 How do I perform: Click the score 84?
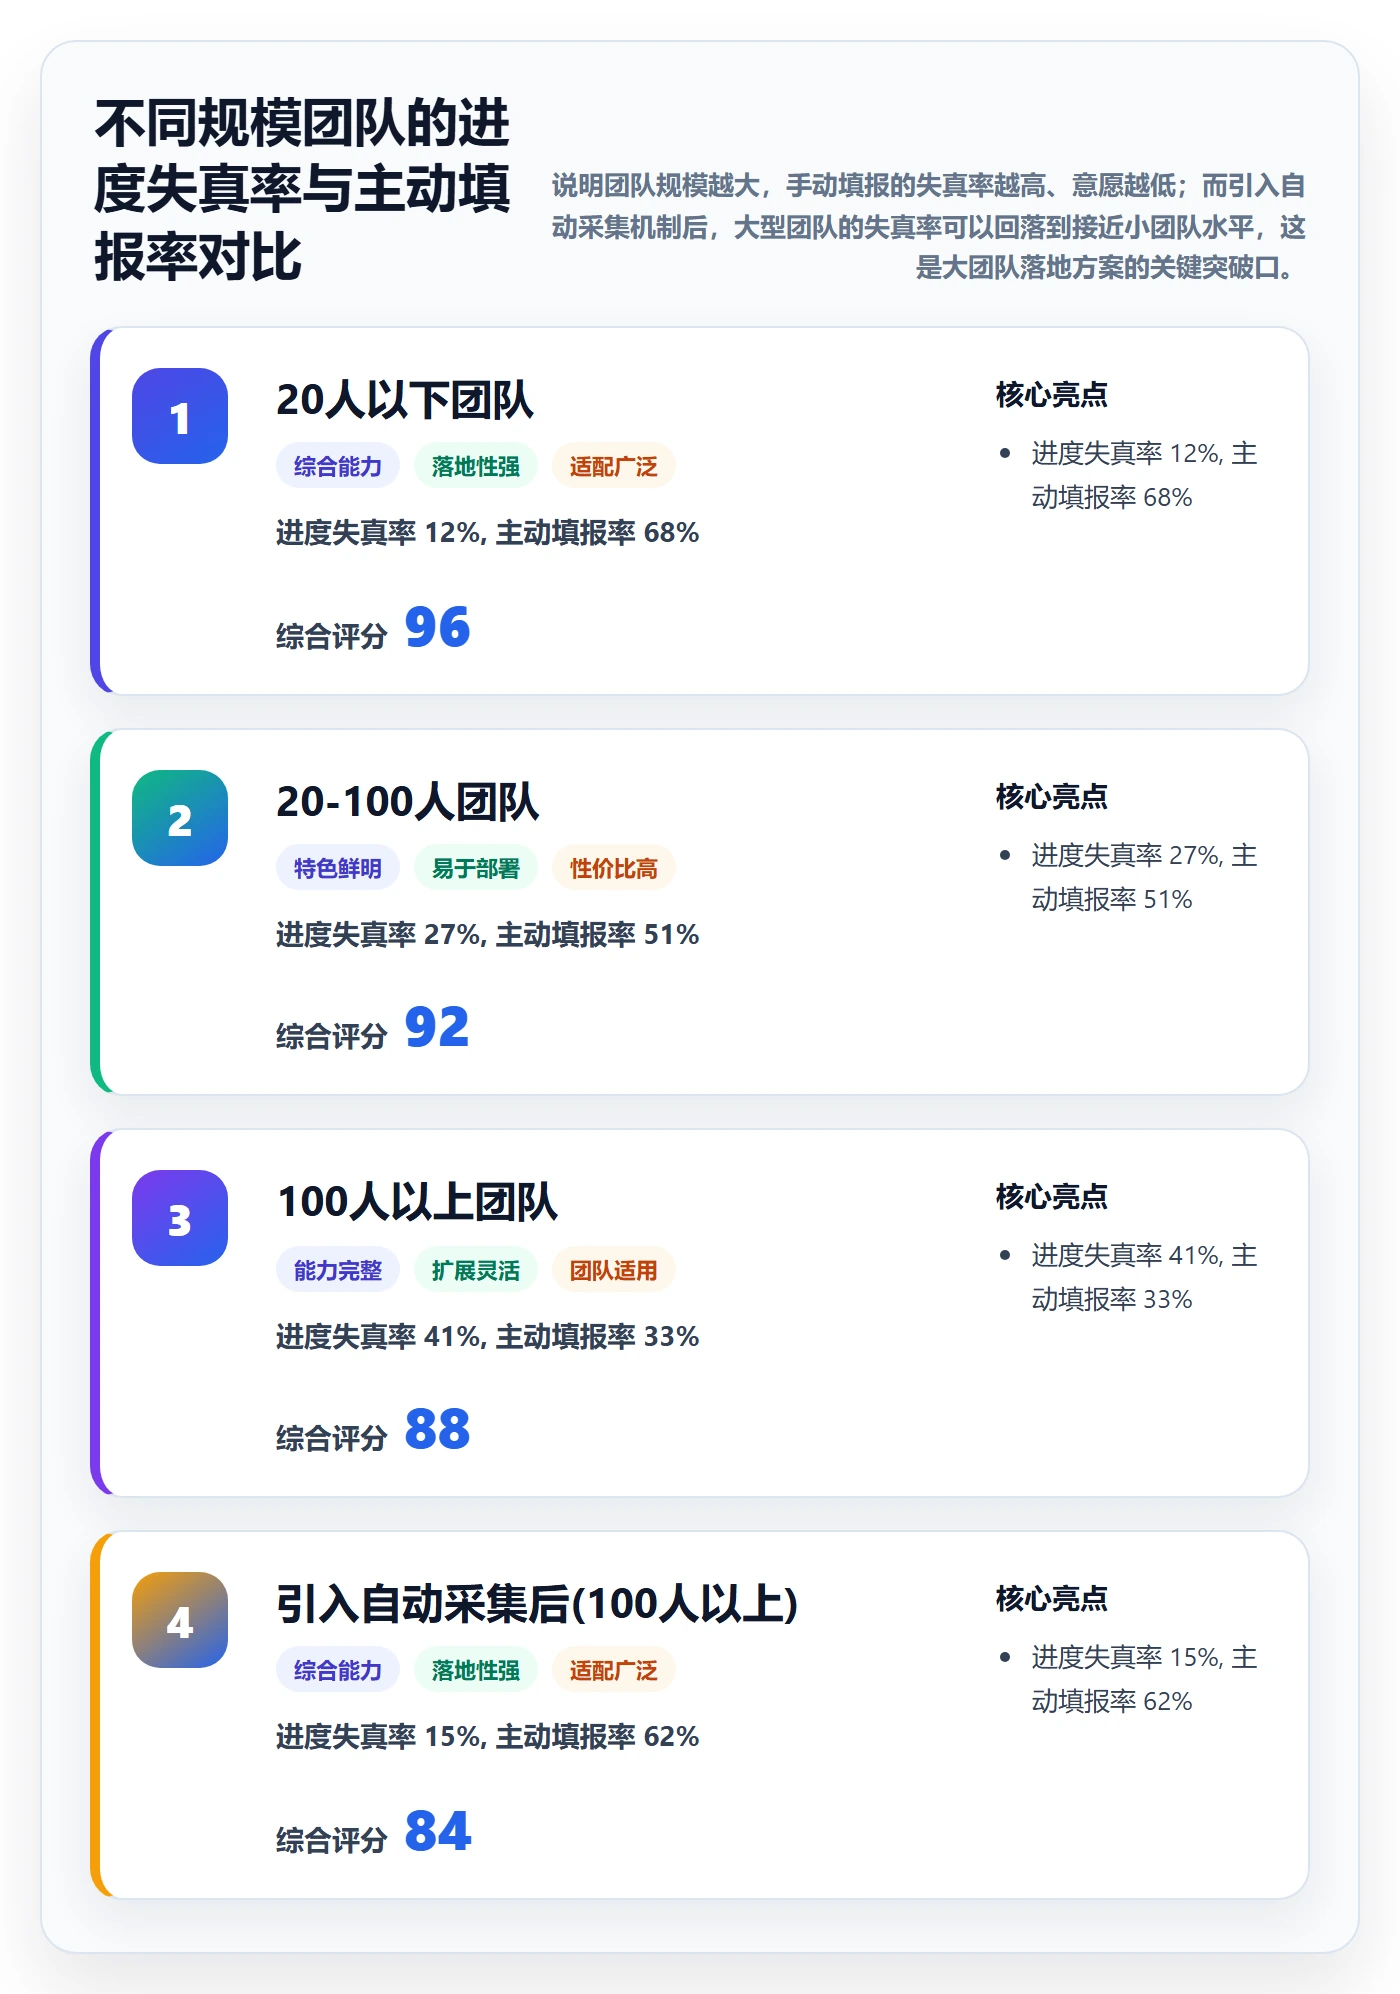coord(437,1832)
